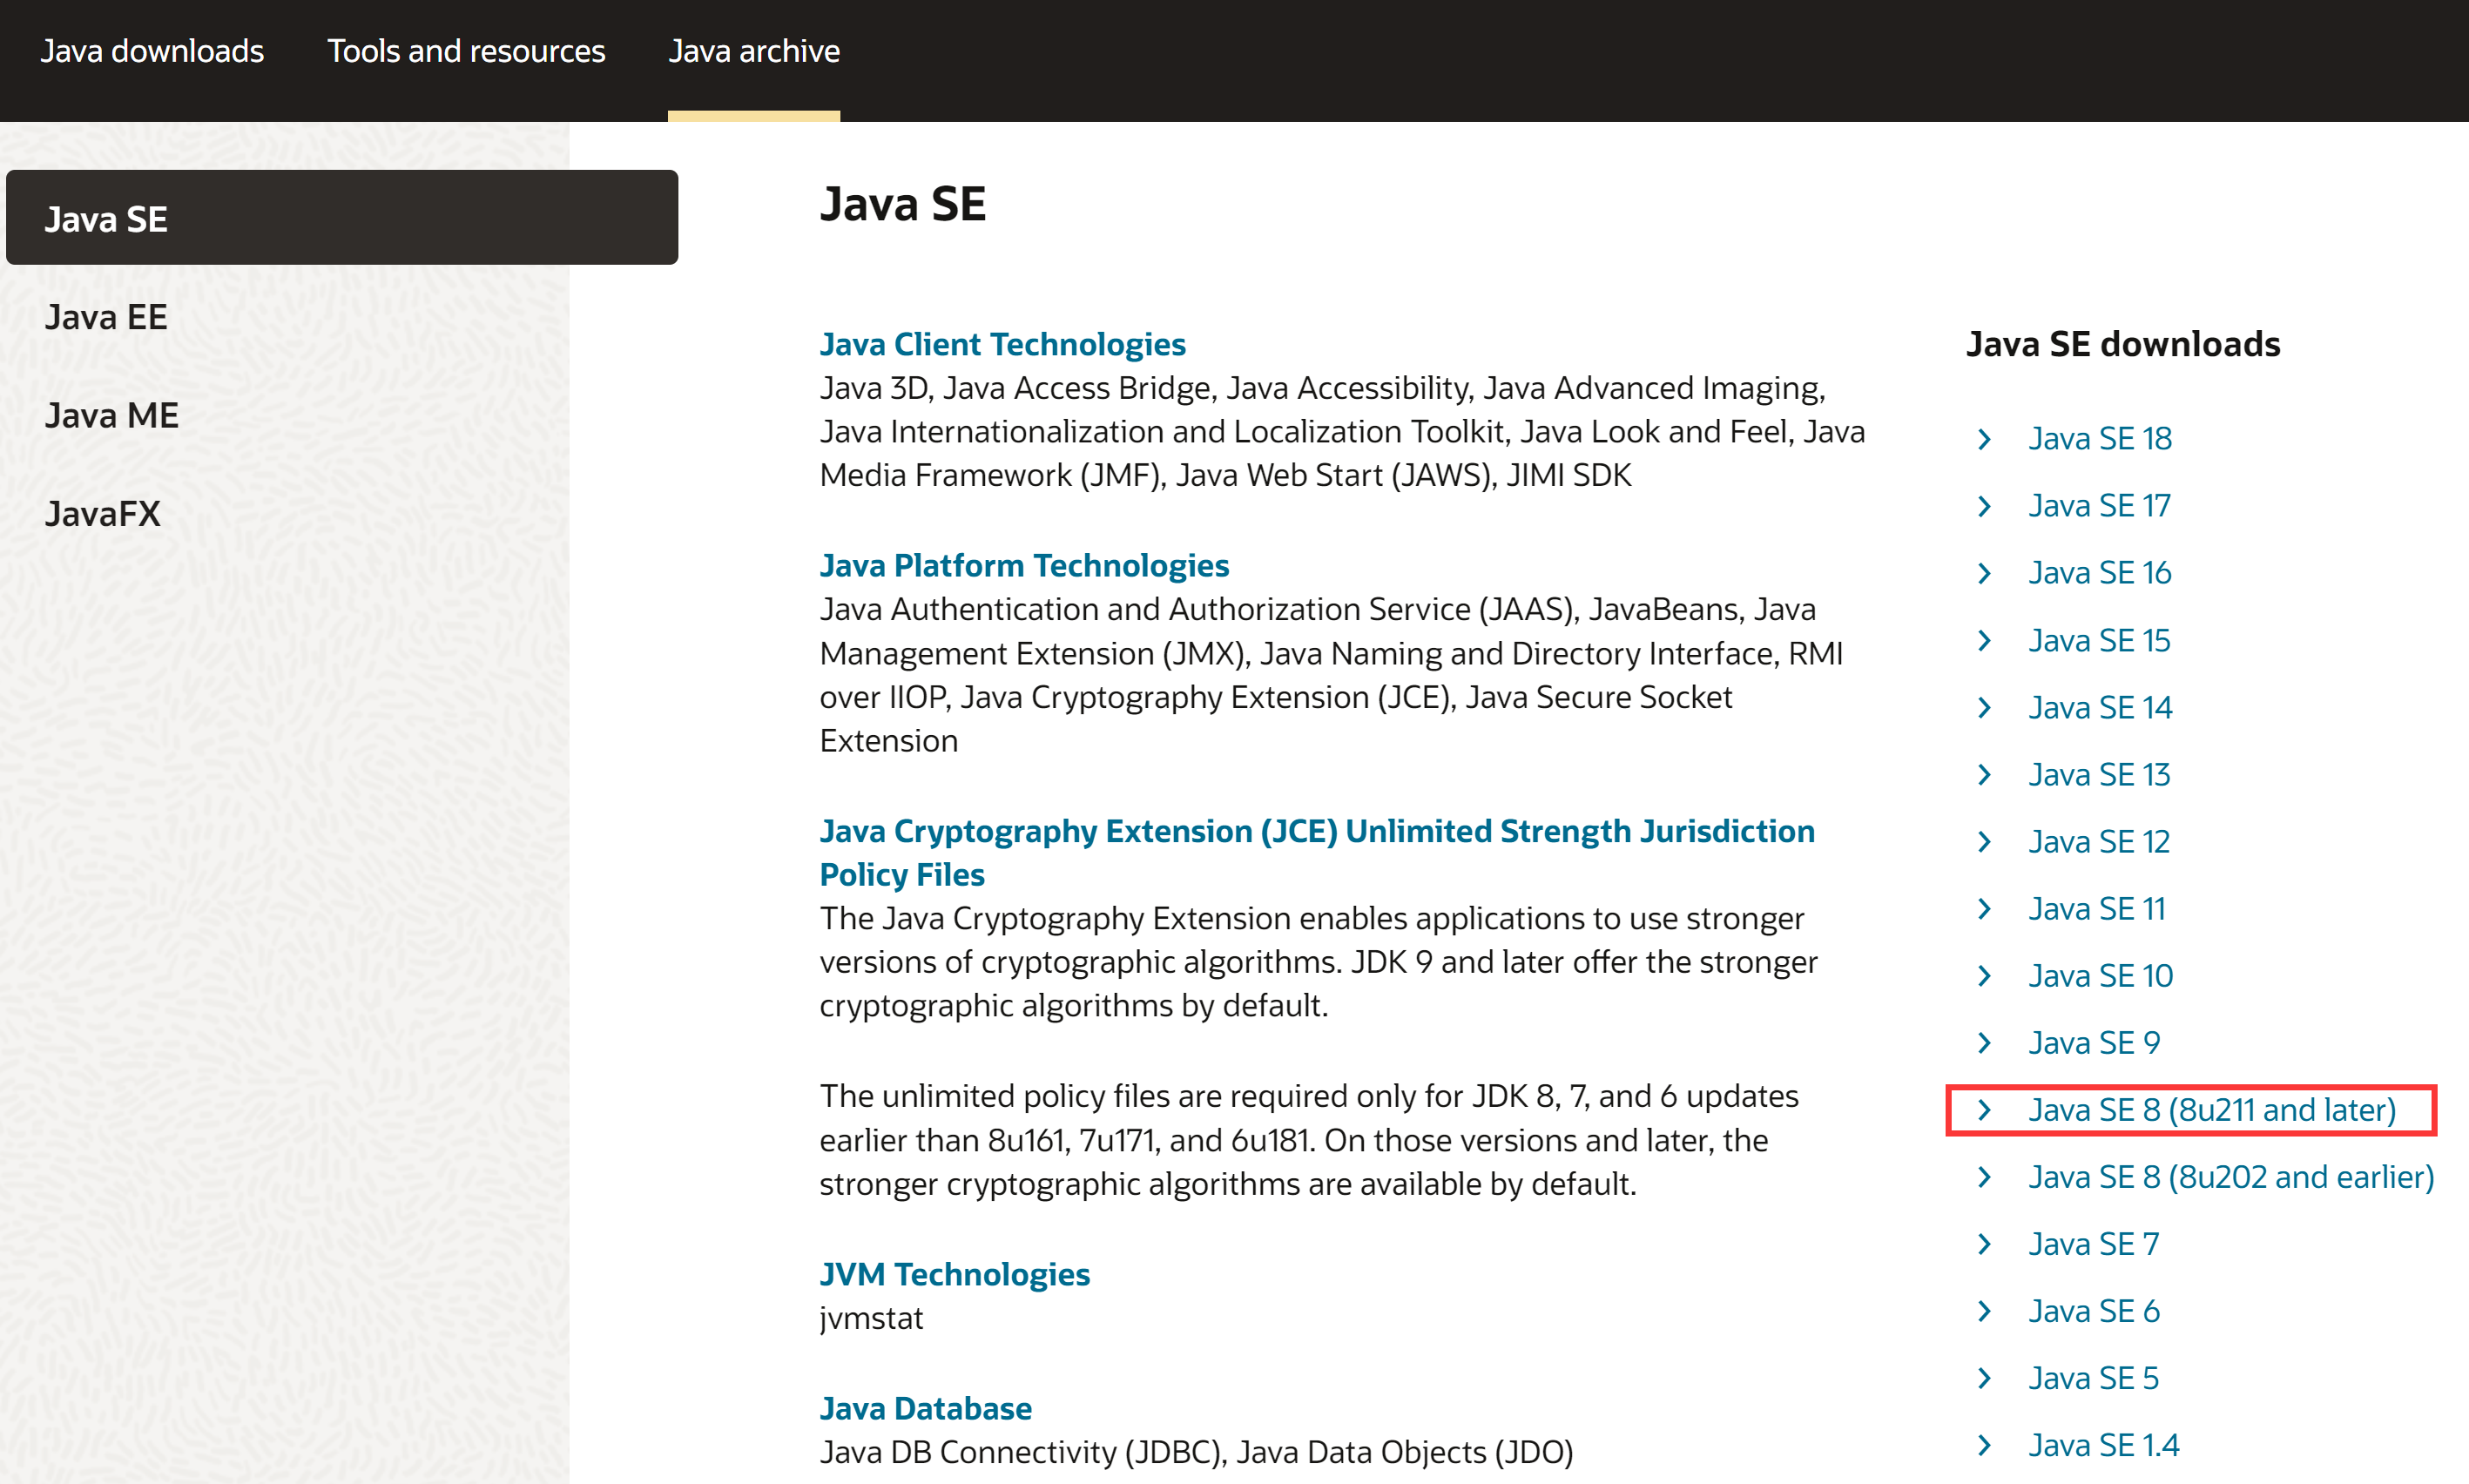
Task: Click chevron icon beside Java SE 17
Action: pos(1985,506)
